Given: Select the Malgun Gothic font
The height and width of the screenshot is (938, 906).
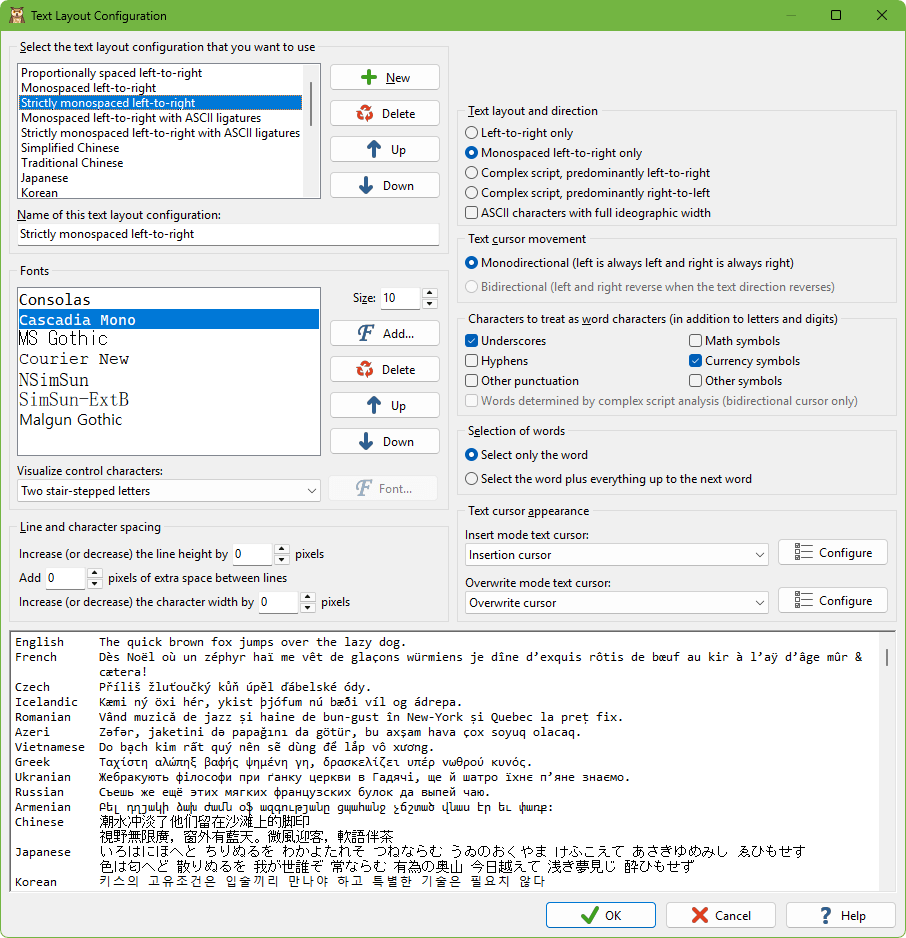Looking at the screenshot, I should coord(169,420).
